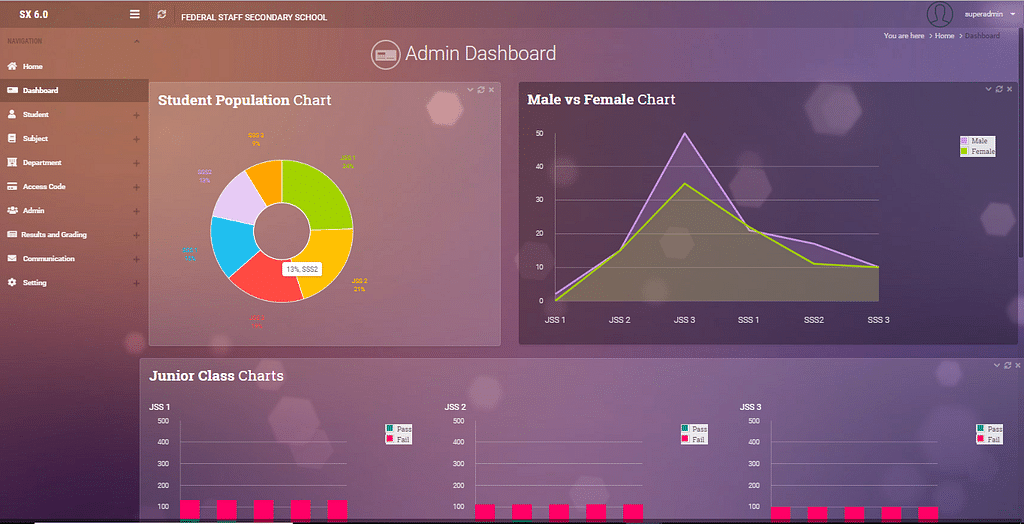Image resolution: width=1024 pixels, height=524 pixels.
Task: Click the superadmin user avatar icon
Action: [x=939, y=14]
